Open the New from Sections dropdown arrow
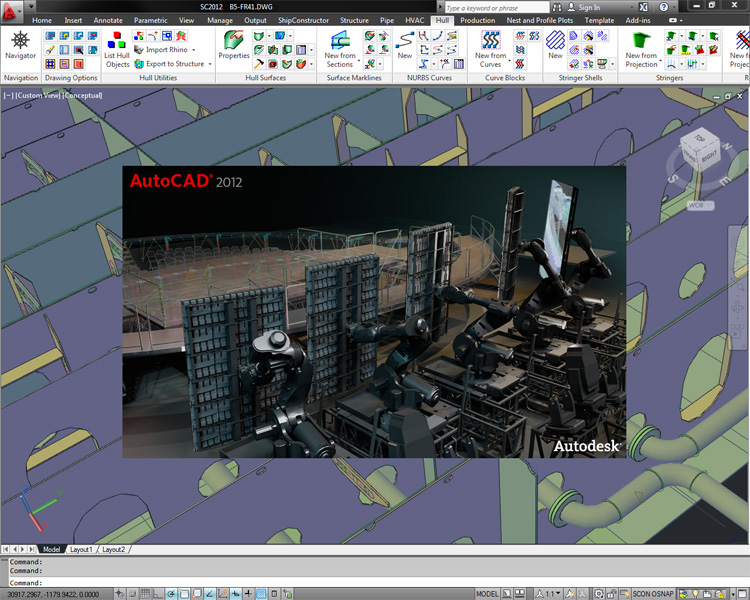This screenshot has height=600, width=750. [358, 60]
